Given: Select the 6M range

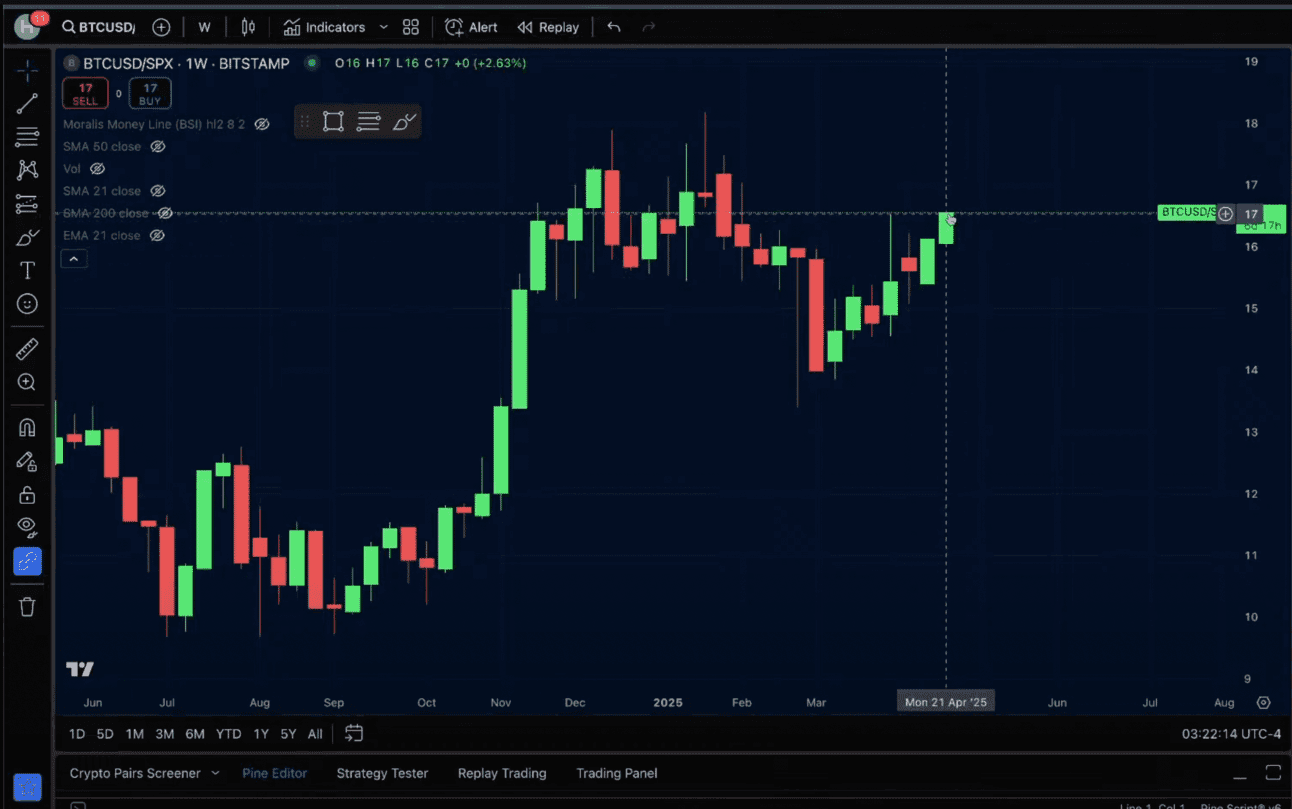Looking at the screenshot, I should (195, 734).
